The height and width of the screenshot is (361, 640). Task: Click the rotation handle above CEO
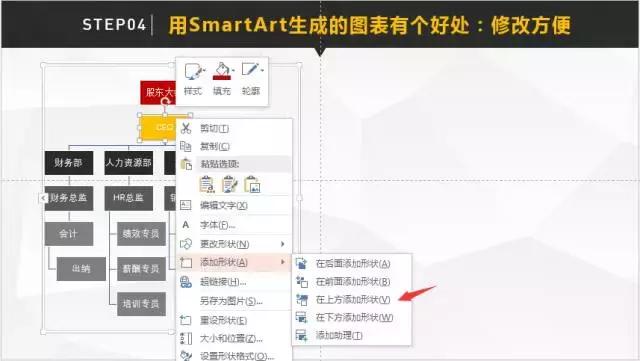[x=165, y=102]
